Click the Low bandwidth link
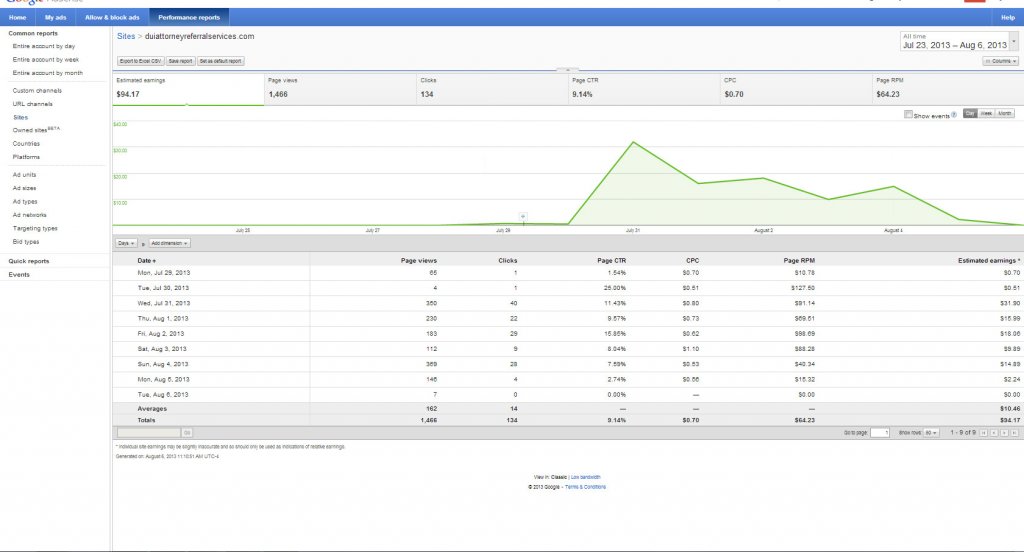Screen dimensions: 1024x552 tap(586, 477)
